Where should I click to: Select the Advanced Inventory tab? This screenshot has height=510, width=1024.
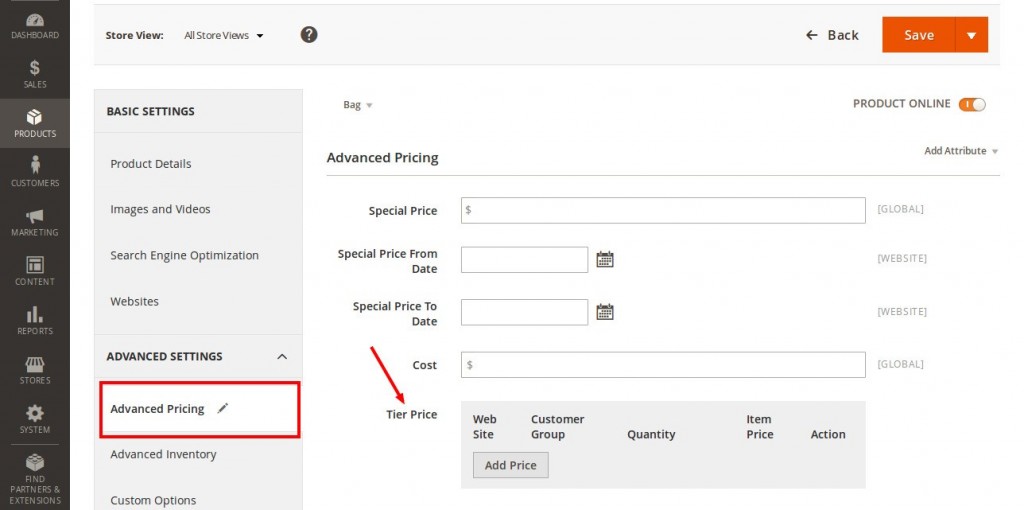[x=163, y=454]
